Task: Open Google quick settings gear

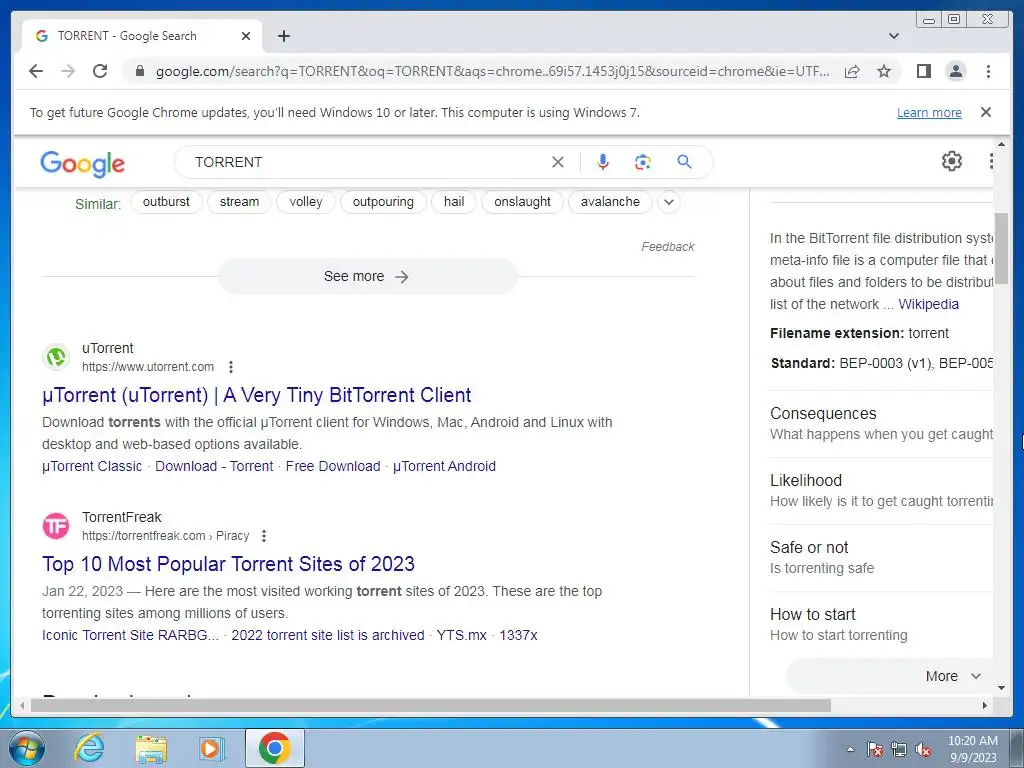Action: coord(952,161)
